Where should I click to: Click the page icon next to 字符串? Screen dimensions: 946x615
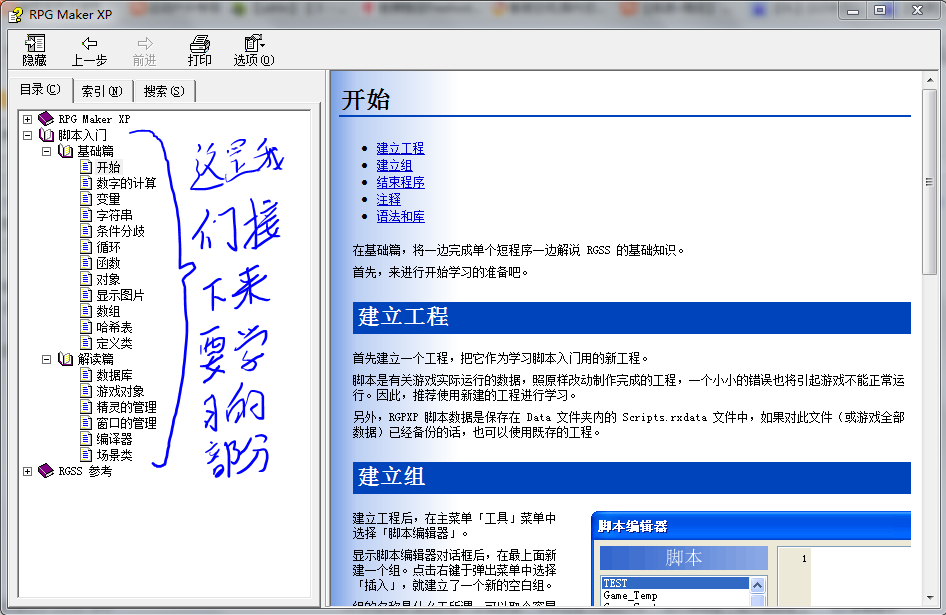86,215
